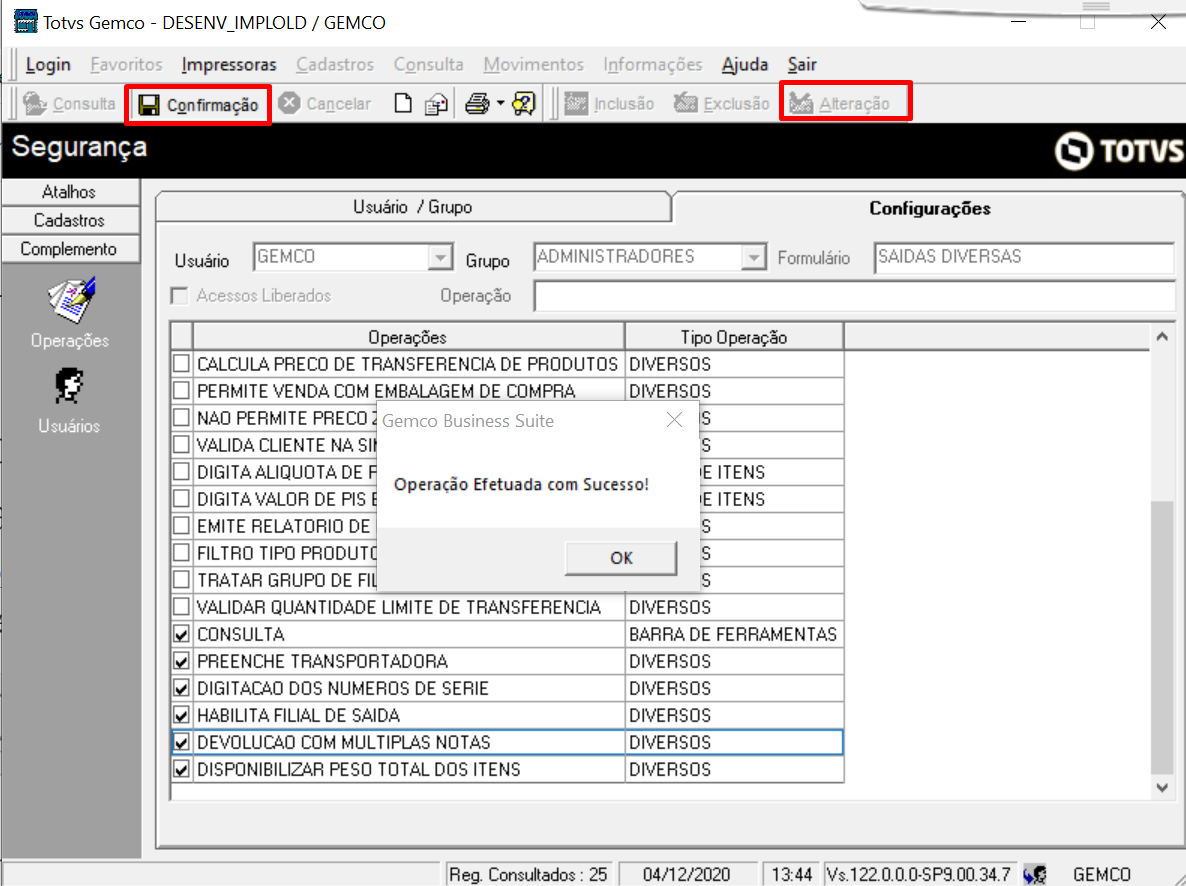This screenshot has height=886, width=1186.
Task: Click the Consulta toolbar button
Action: [69, 104]
